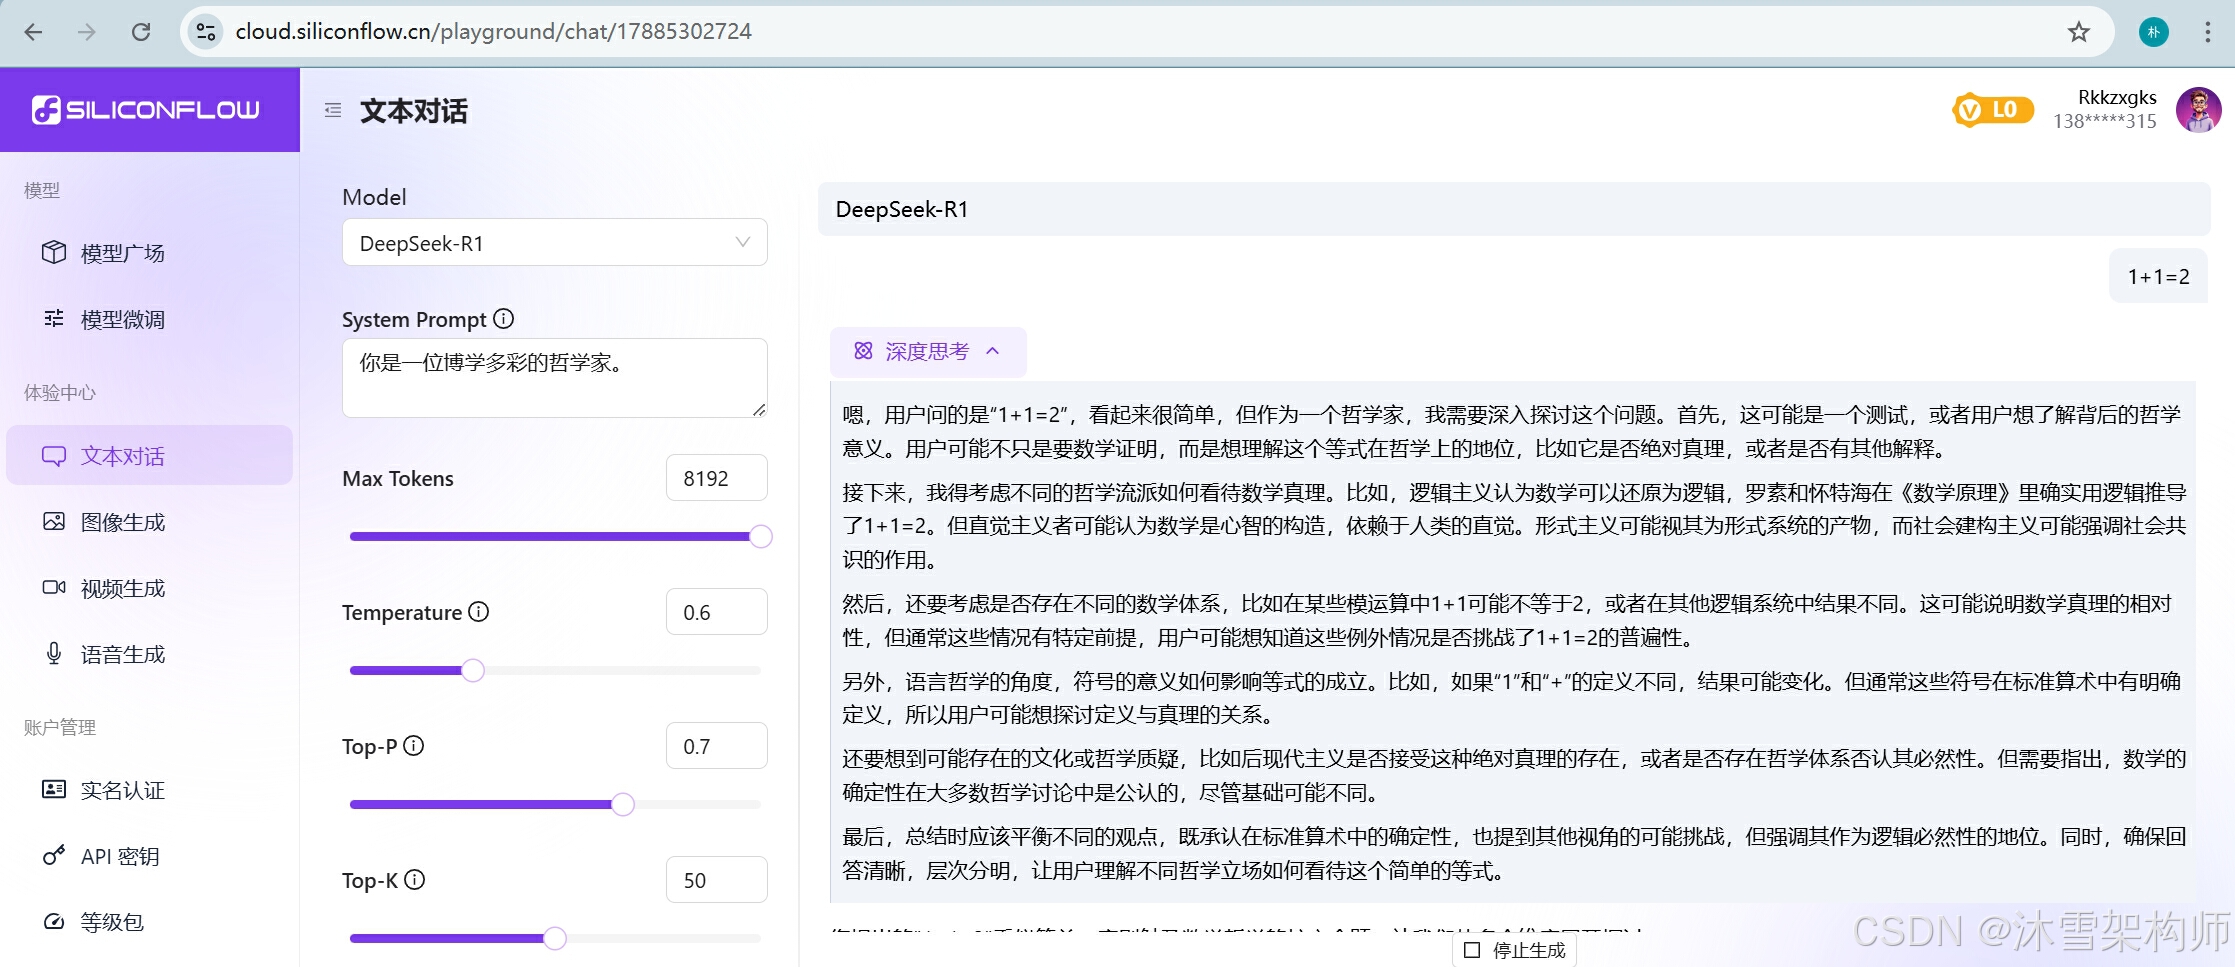Screen dimensions: 2235x967
Task: Click the 文本对话 page title
Action: (414, 111)
